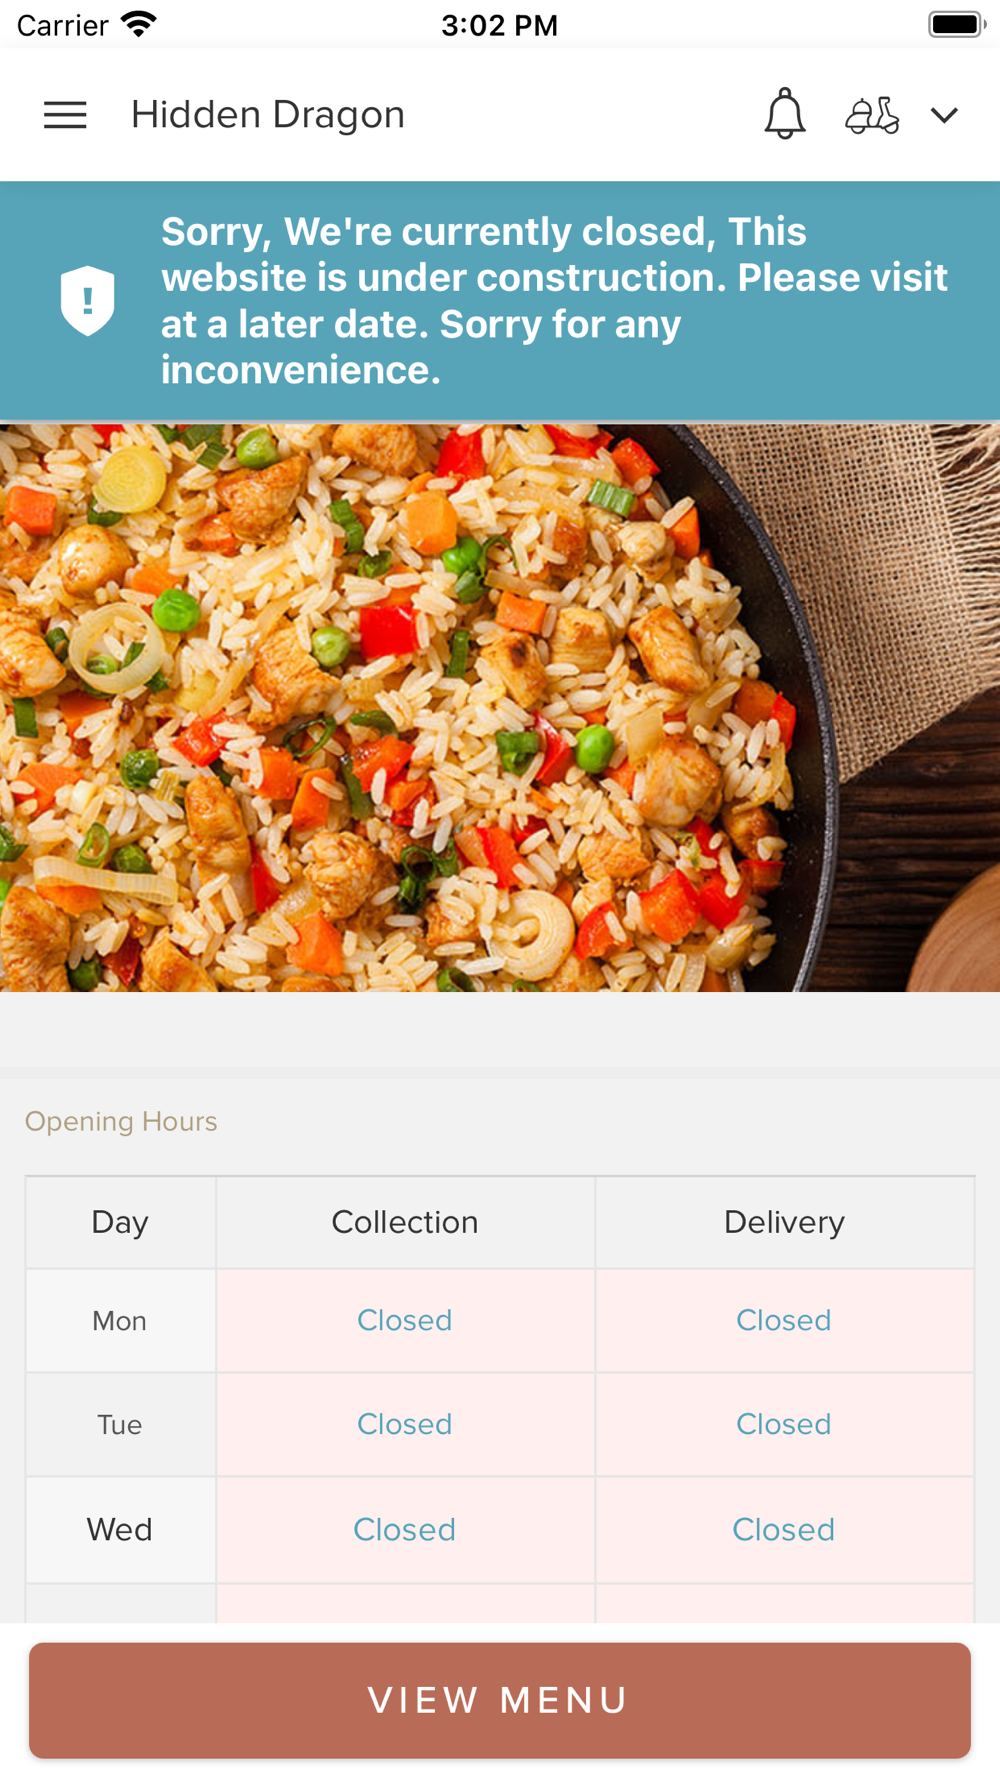Click the VIEW MENU button
This screenshot has height=1778, width=1000.
click(500, 1700)
